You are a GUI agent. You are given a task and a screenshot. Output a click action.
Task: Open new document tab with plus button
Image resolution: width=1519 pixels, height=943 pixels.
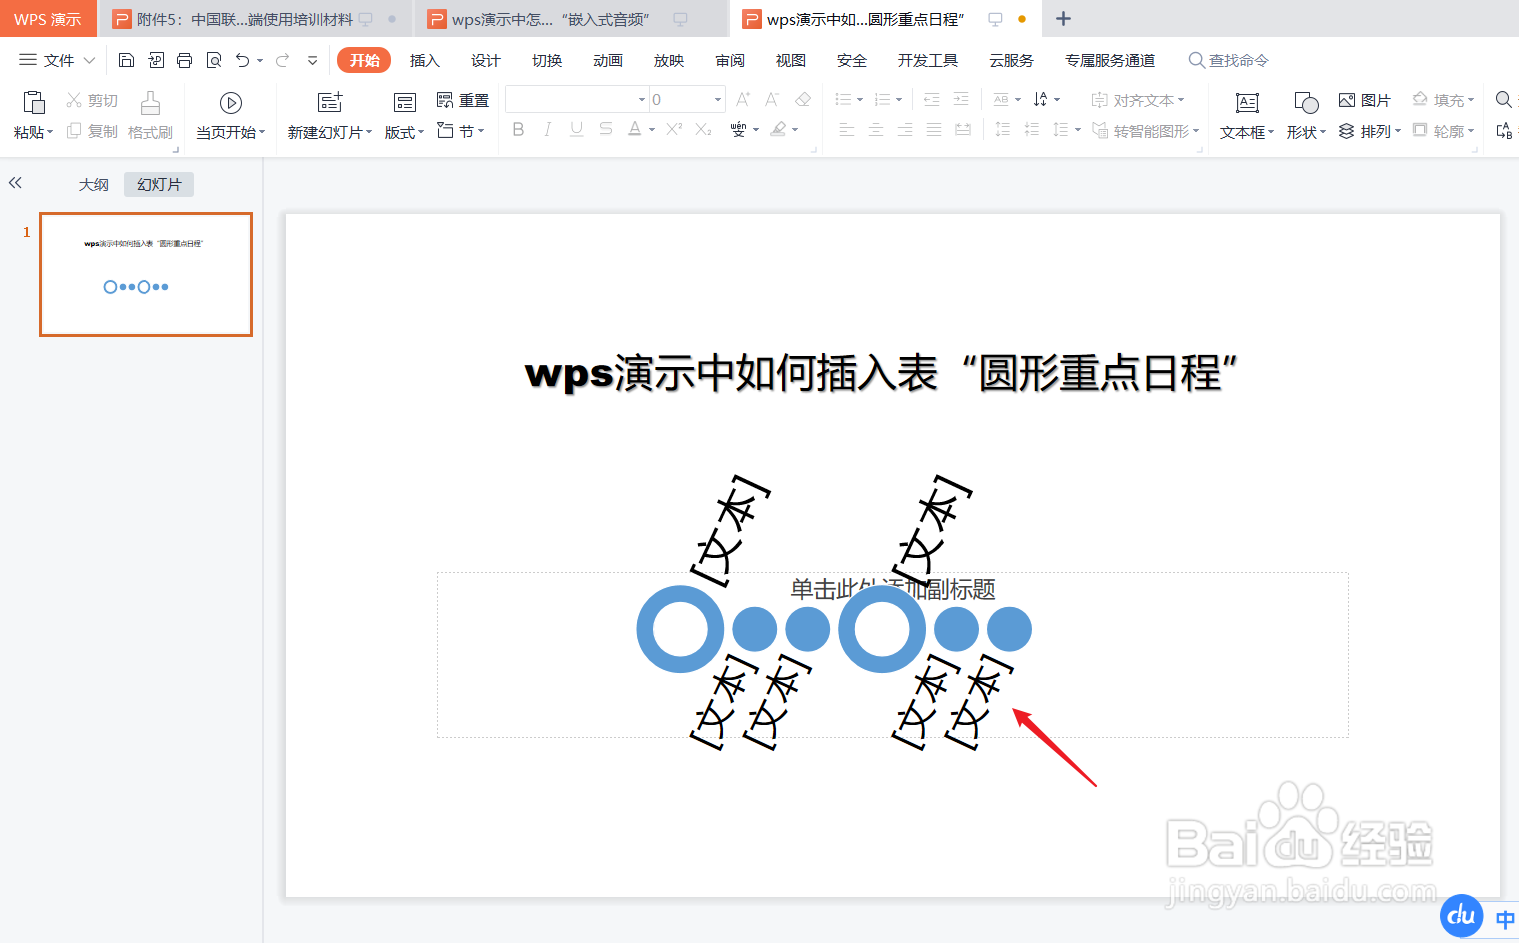[x=1063, y=19]
